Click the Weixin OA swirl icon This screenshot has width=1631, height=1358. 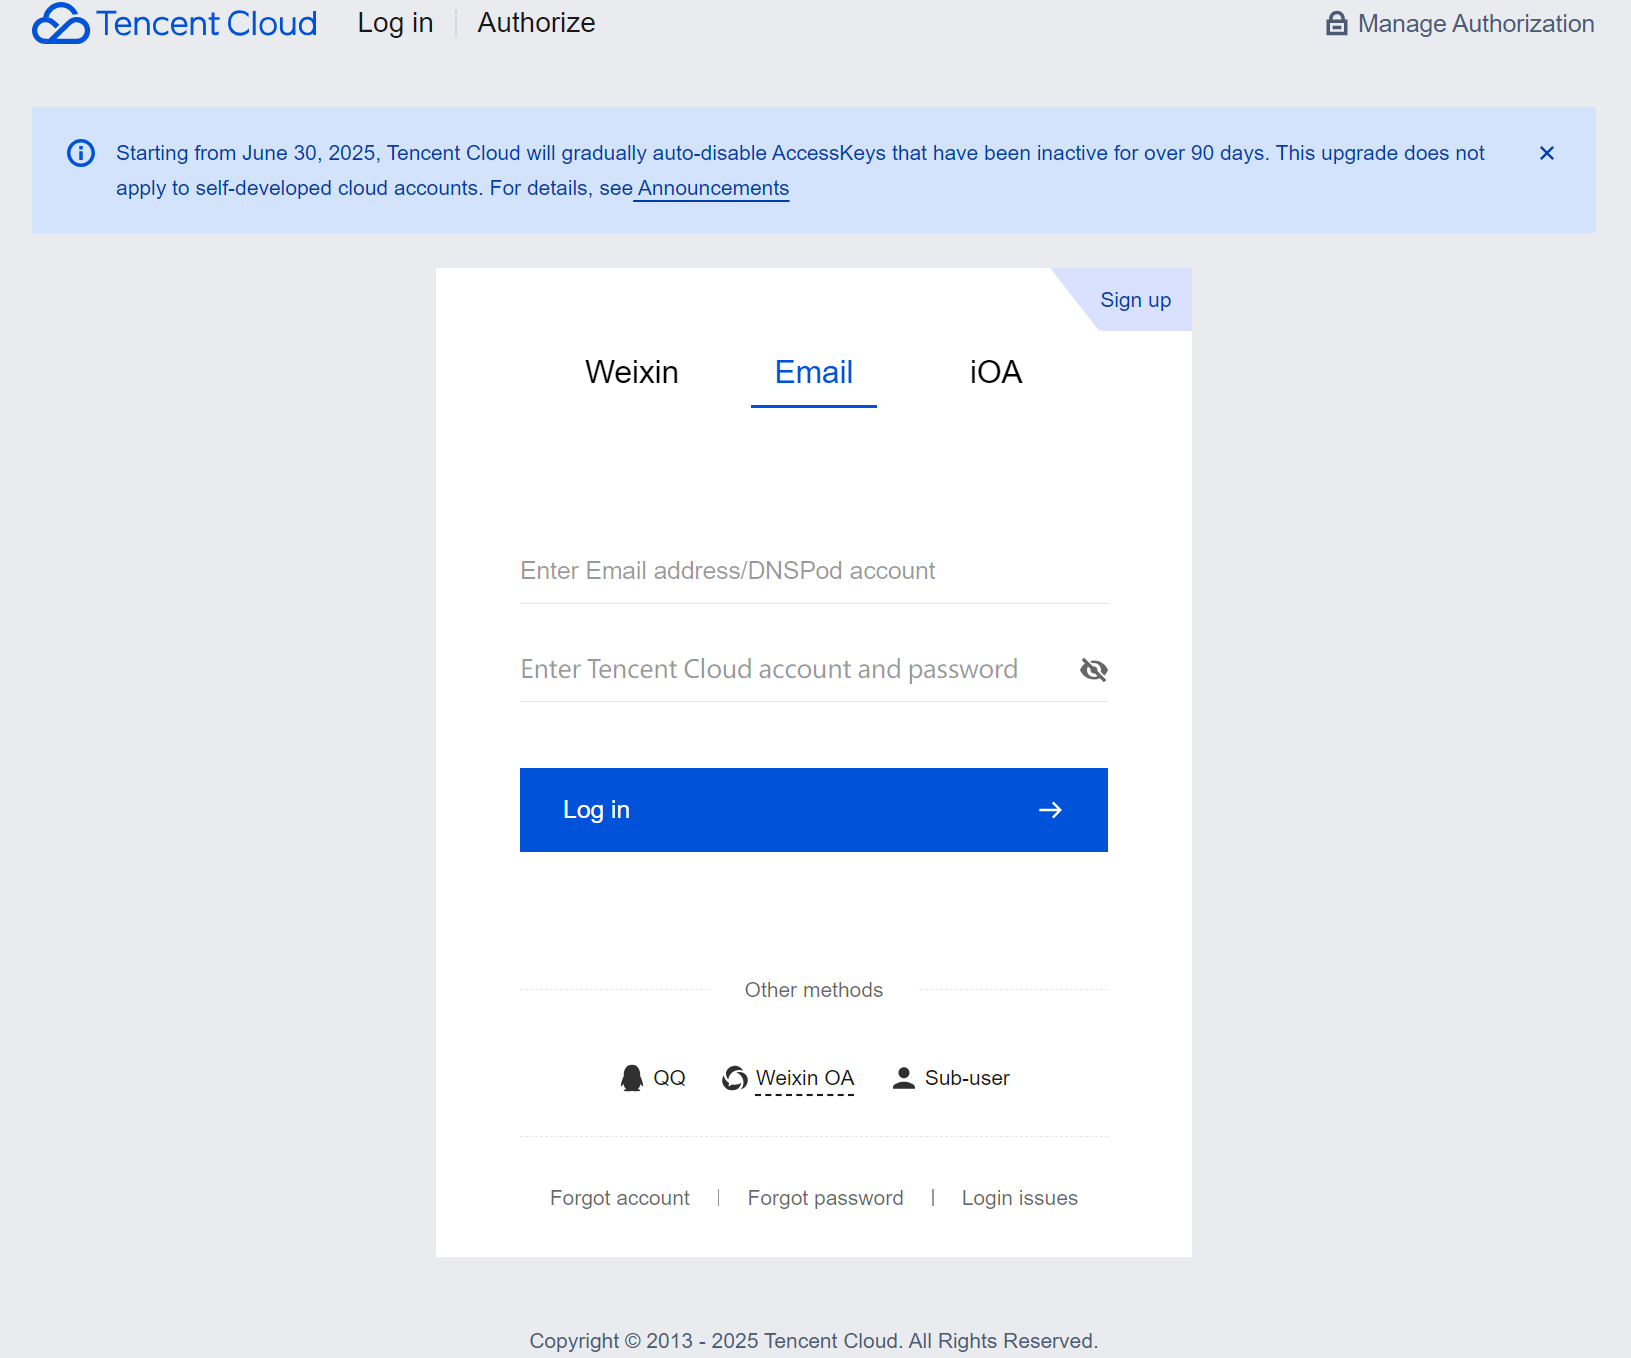click(735, 1078)
